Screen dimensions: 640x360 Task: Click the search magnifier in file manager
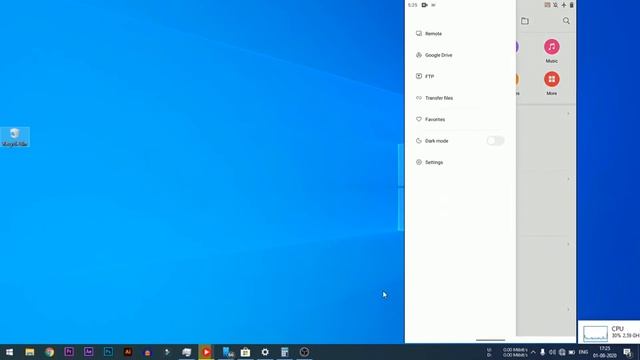click(566, 21)
